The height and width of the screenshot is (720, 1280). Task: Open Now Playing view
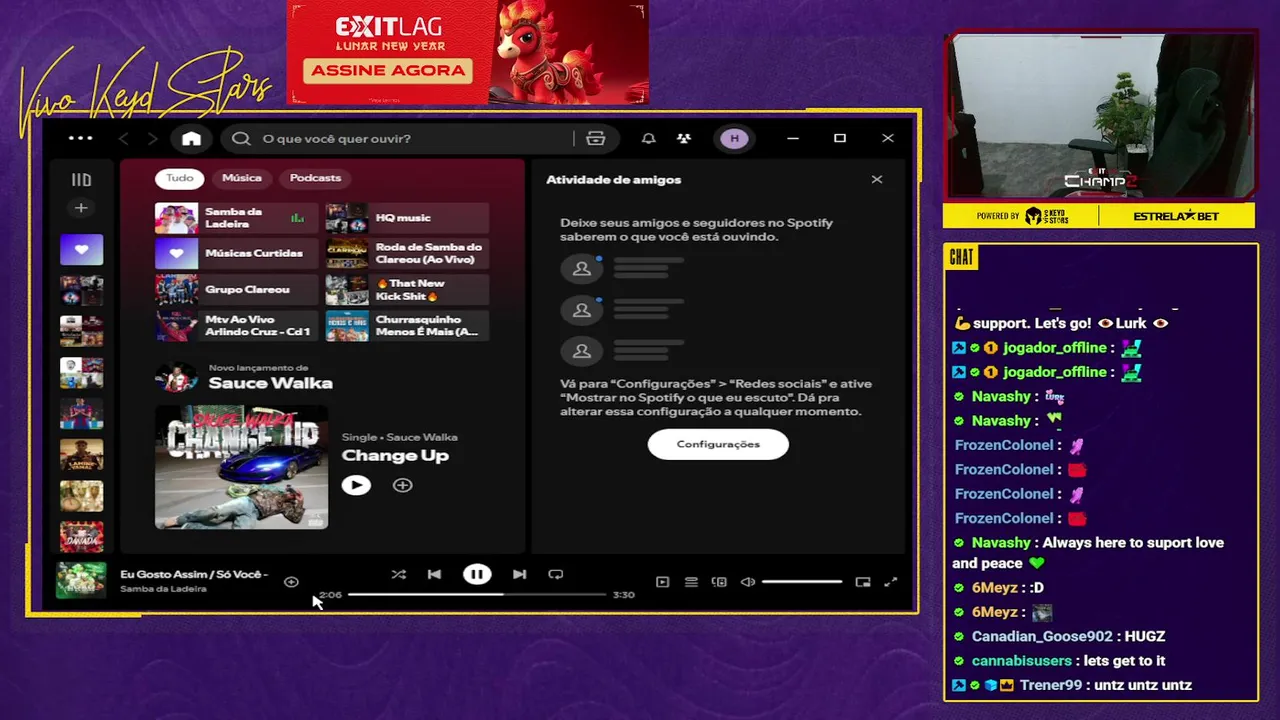[662, 581]
